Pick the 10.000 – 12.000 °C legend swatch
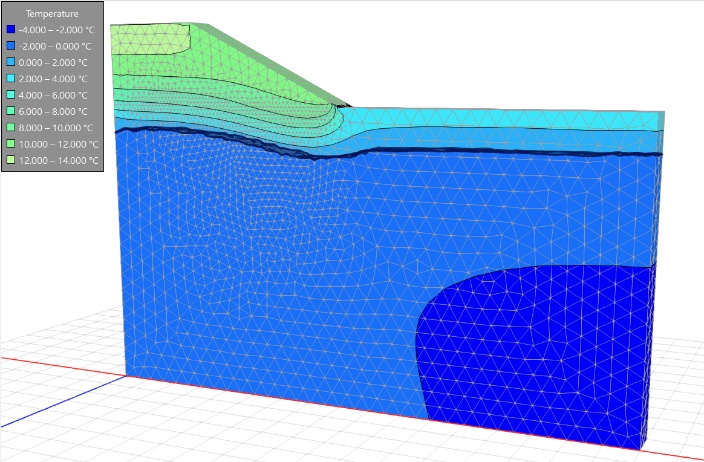Image resolution: width=704 pixels, height=462 pixels. point(11,144)
